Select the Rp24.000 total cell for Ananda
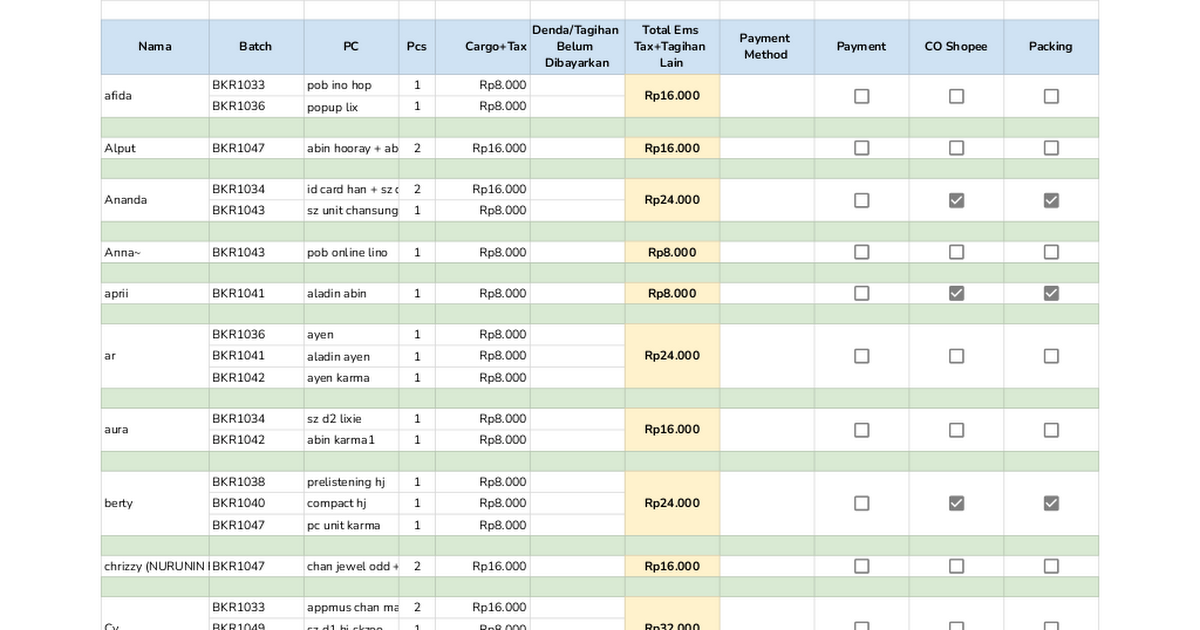Screen dimensions: 1200x630 [x=672, y=200]
